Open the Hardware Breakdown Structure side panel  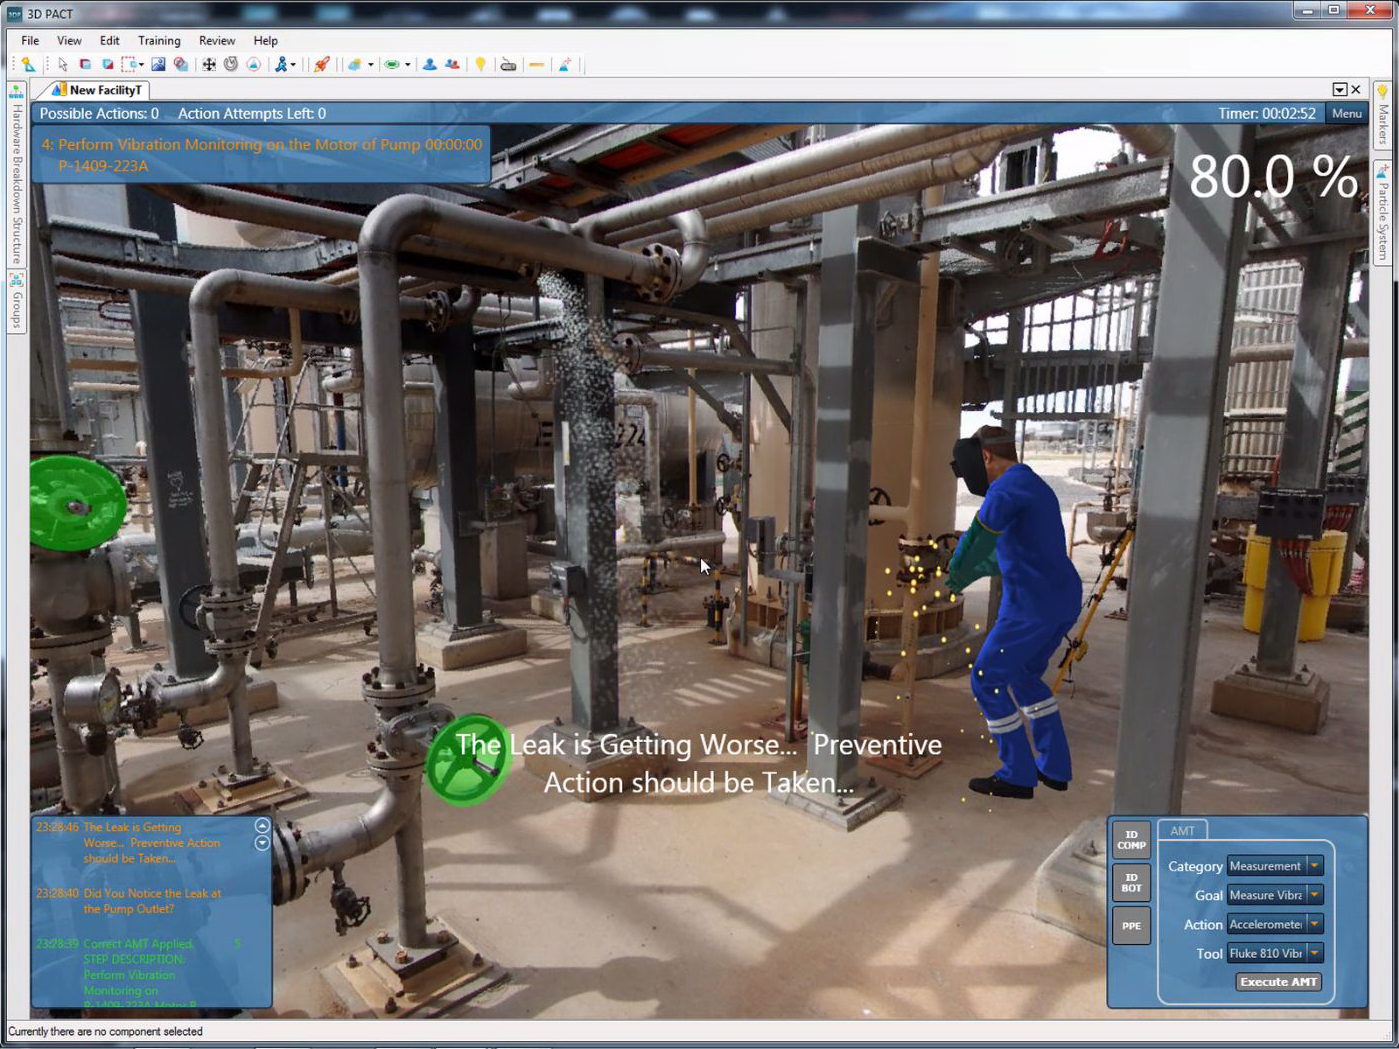pyautogui.click(x=17, y=180)
